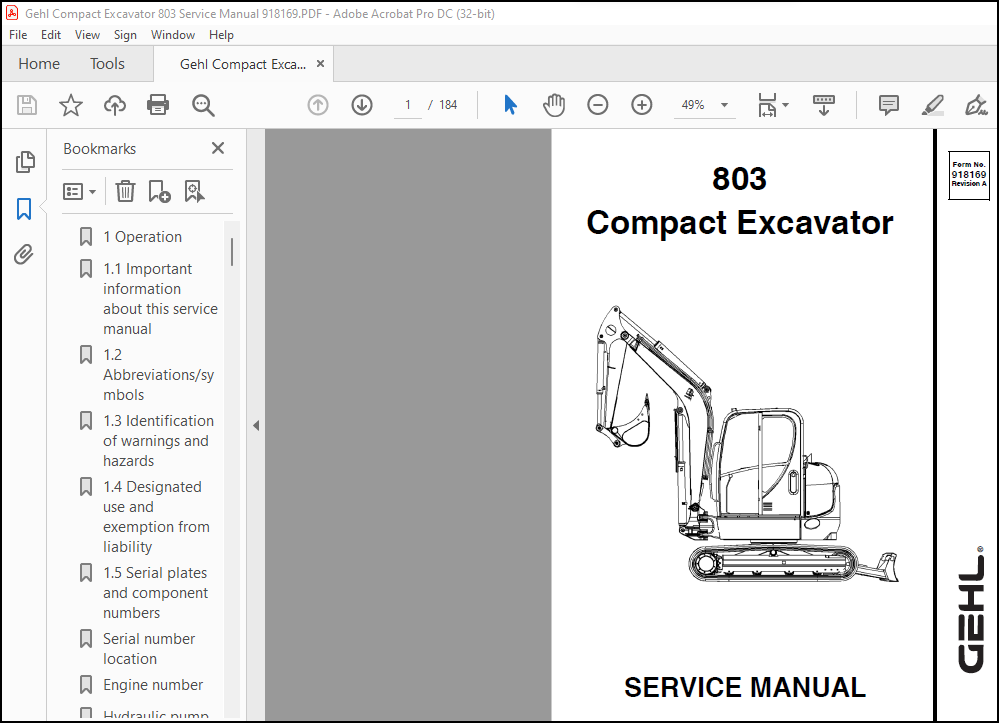Delete selected bookmark with the trash icon
The width and height of the screenshot is (999, 723).
click(x=126, y=191)
